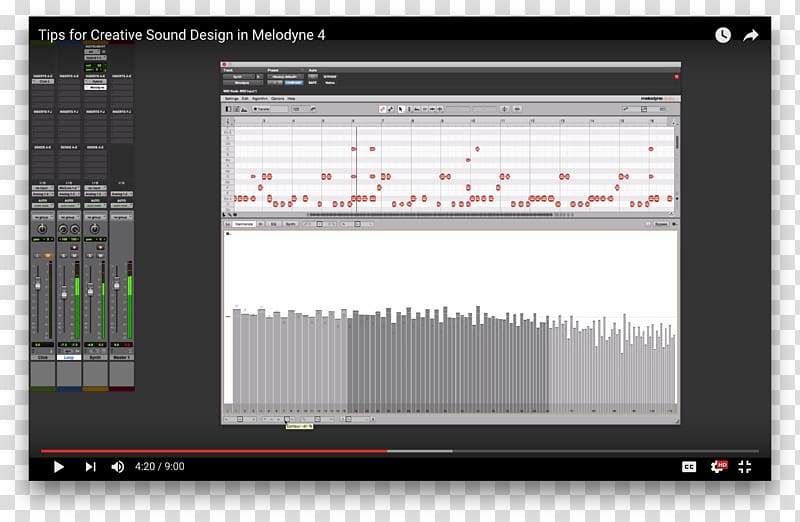Click the 4:20 / 9:00 time display
Screen dimensions: 800x522
coord(160,466)
